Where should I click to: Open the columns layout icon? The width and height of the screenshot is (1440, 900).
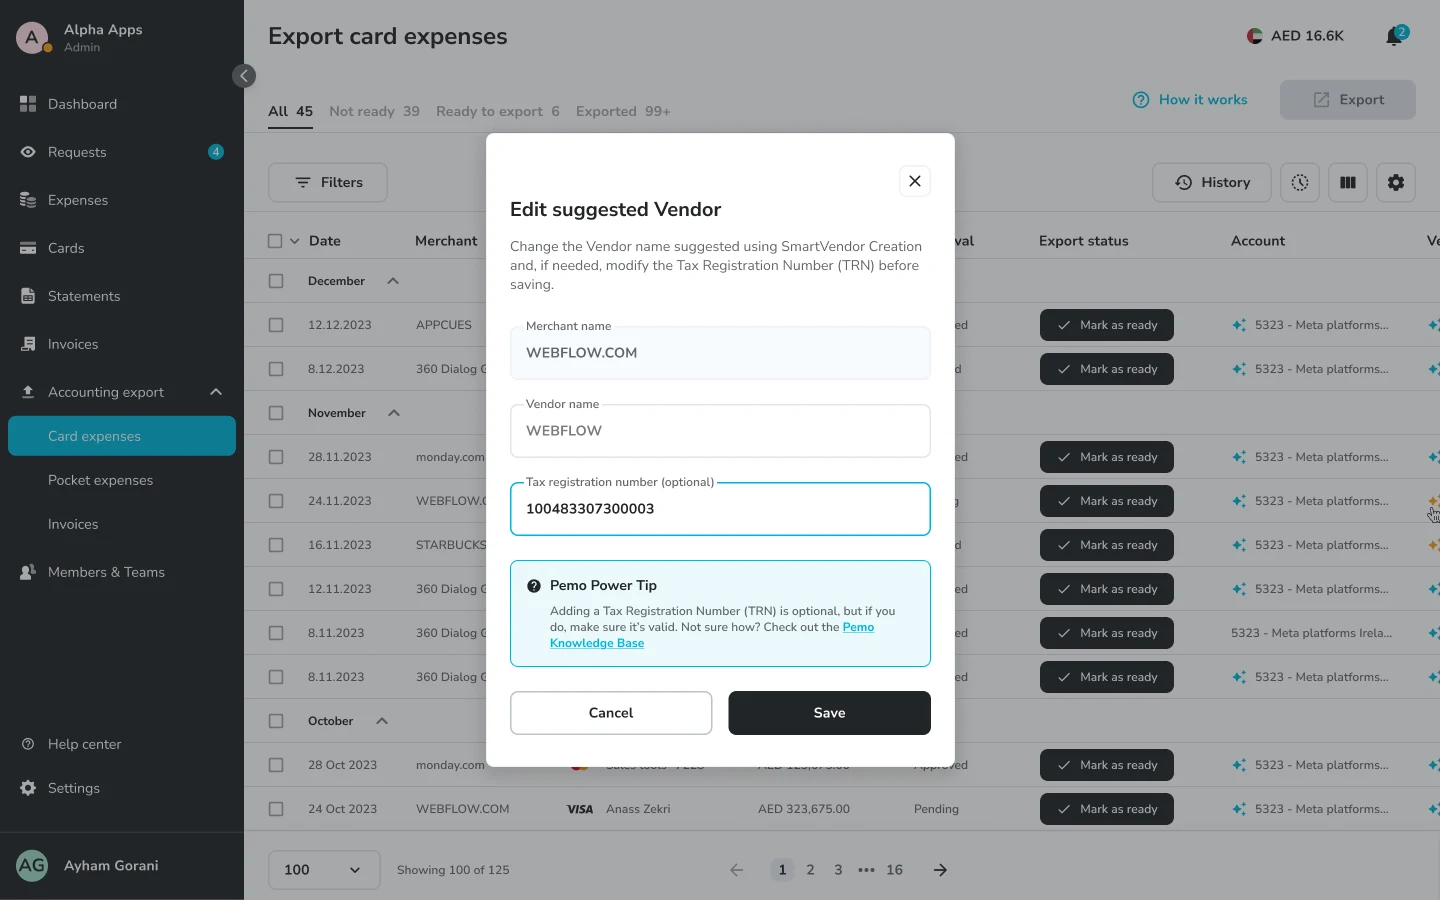[1348, 183]
